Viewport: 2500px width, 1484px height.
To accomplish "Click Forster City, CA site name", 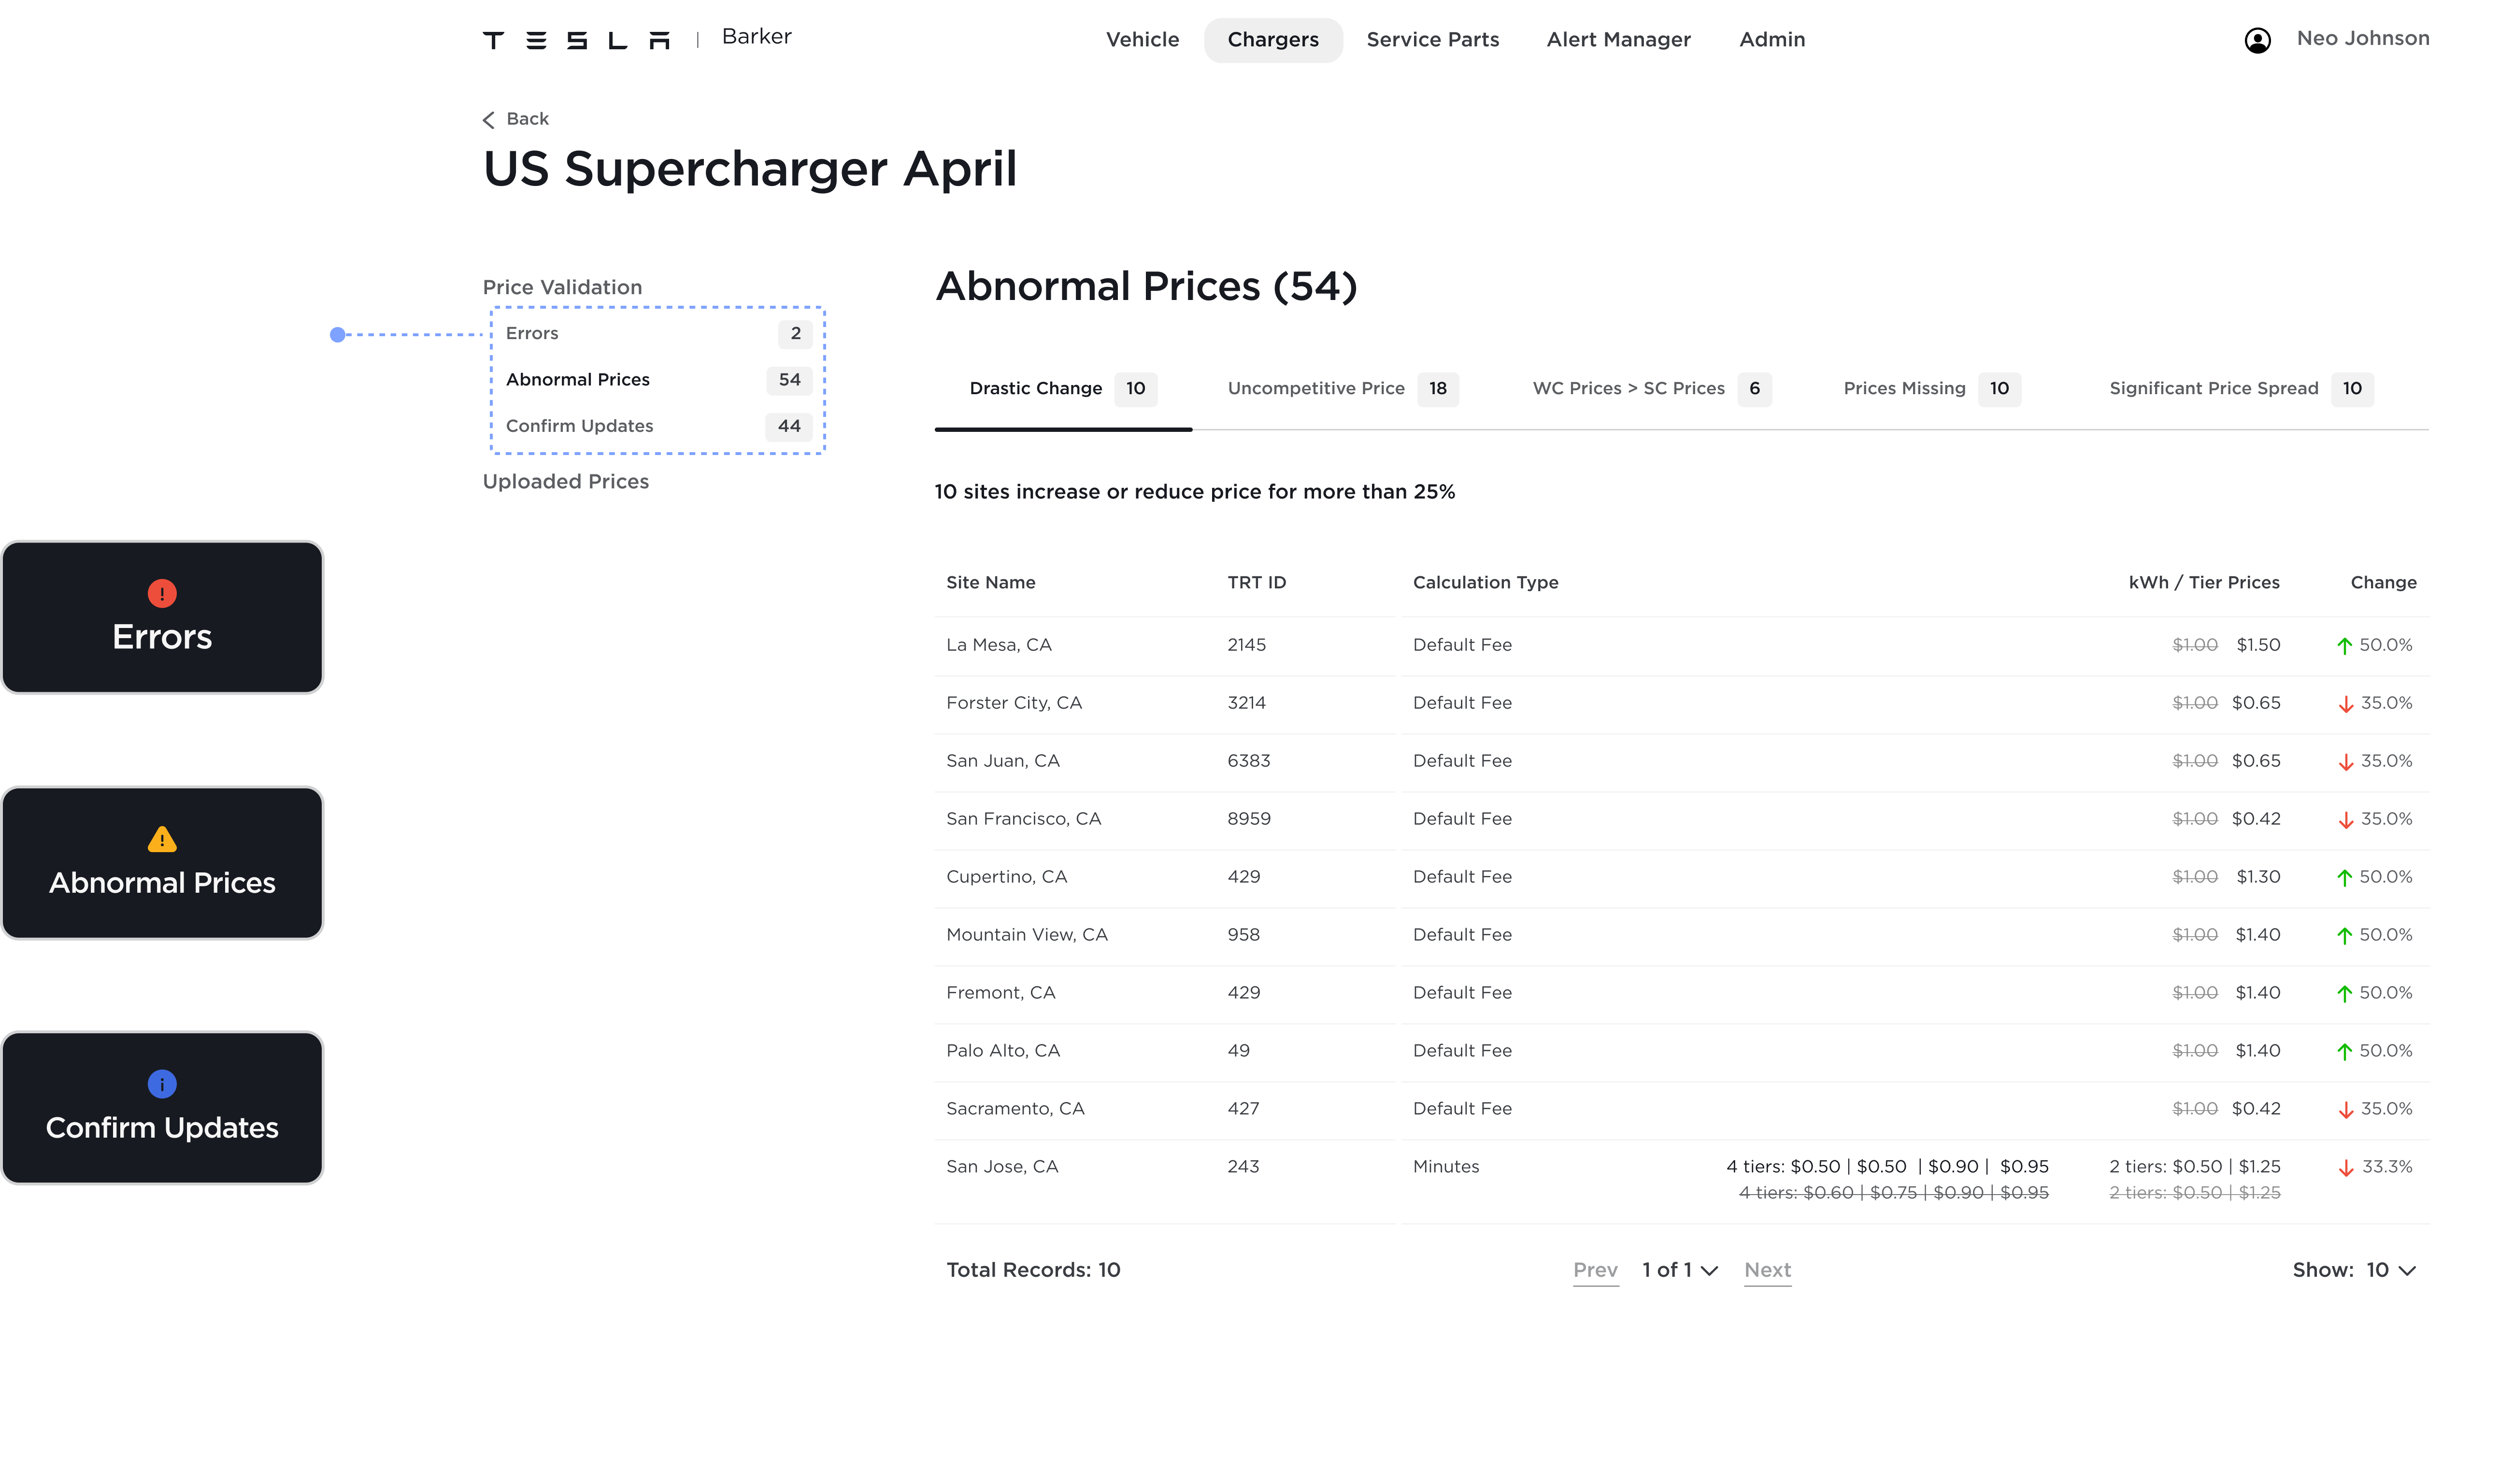I will (x=1013, y=704).
